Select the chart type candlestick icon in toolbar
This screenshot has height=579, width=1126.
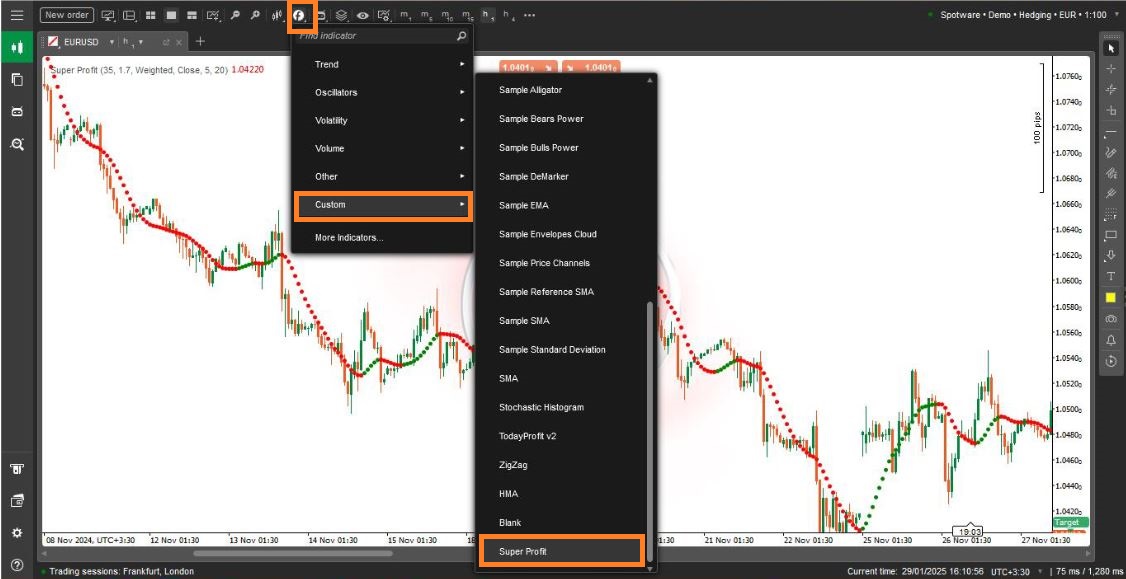coord(277,16)
